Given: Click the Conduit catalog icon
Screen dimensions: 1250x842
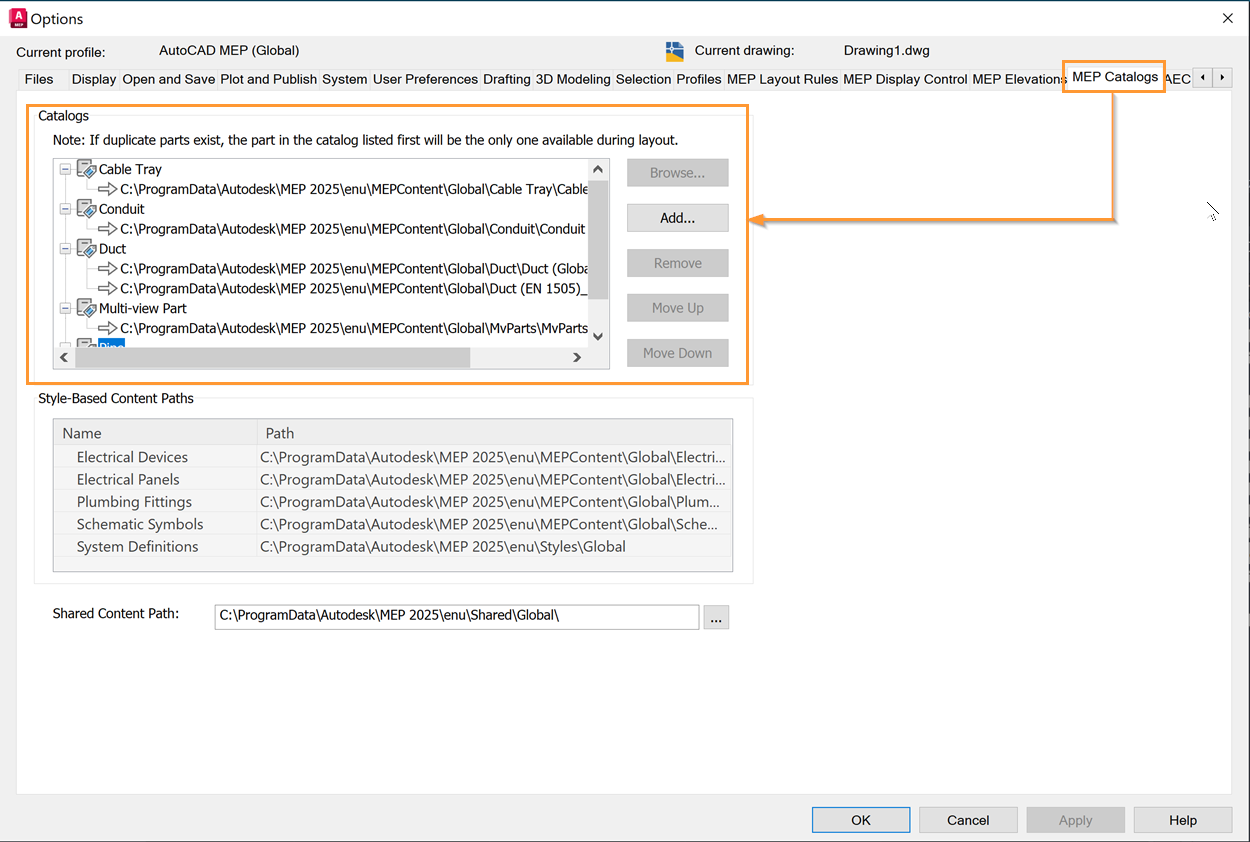Looking at the screenshot, I should point(86,209).
